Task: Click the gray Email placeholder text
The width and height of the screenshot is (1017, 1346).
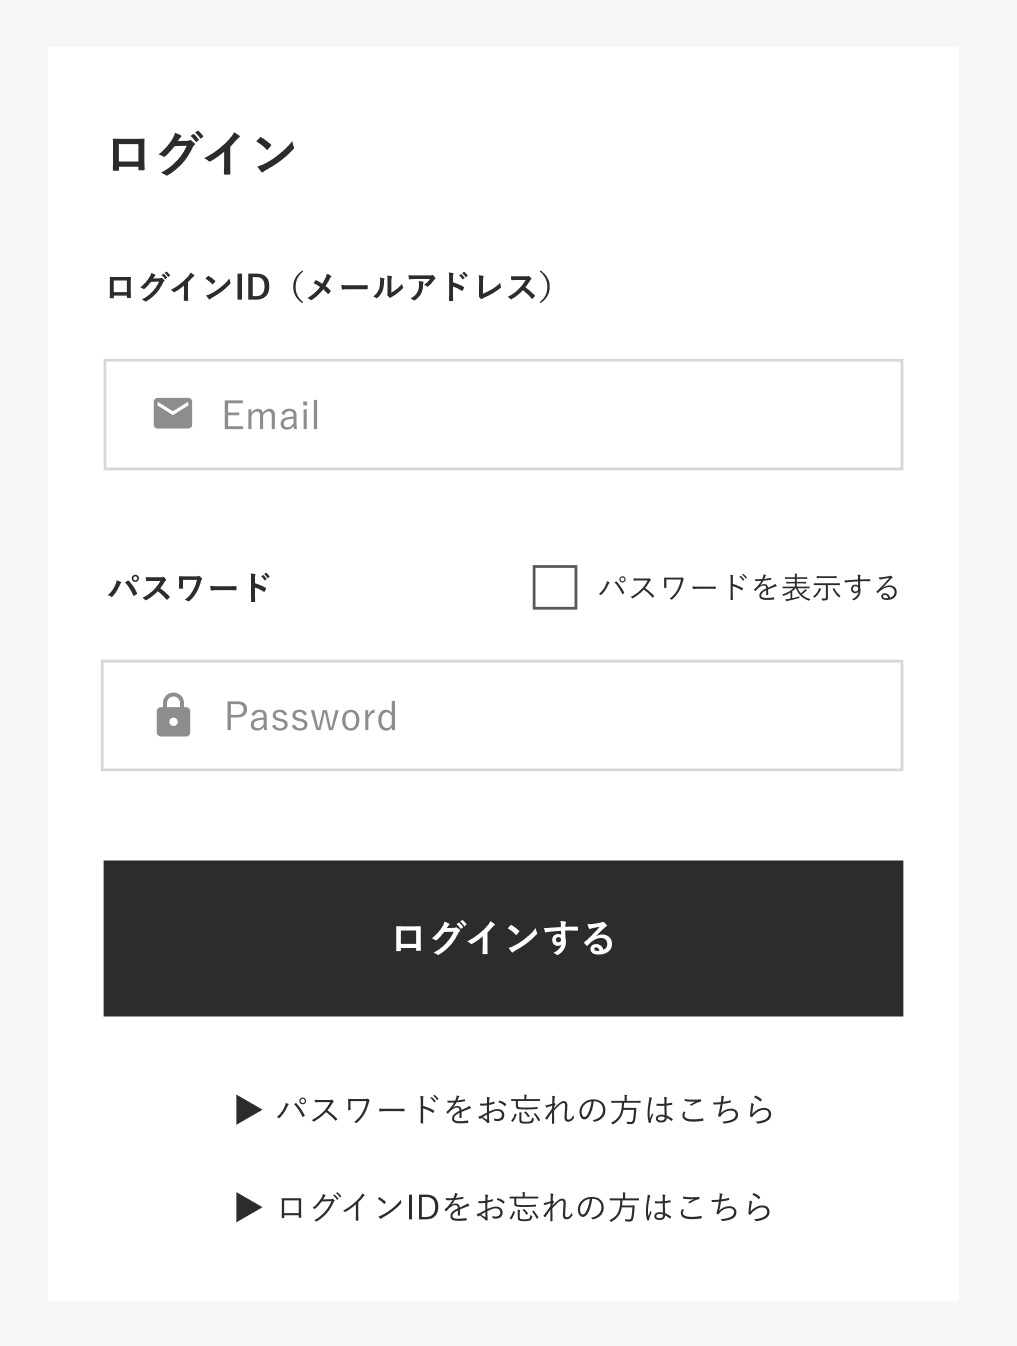Action: [271, 415]
